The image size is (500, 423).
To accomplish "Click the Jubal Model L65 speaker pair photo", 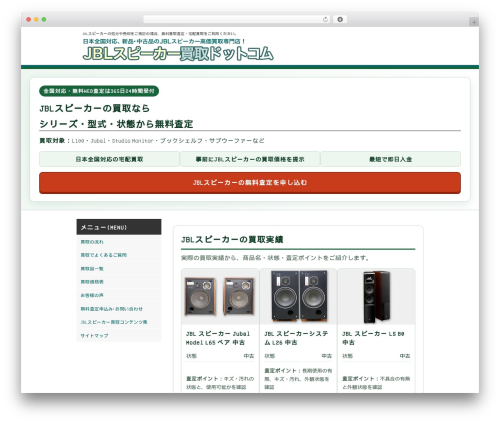I will click(x=220, y=297).
